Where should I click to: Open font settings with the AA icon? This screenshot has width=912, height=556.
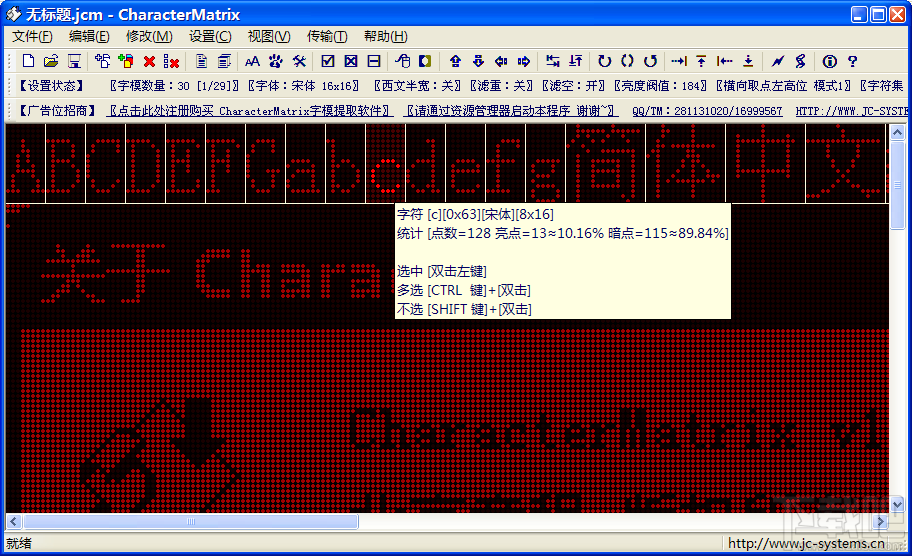click(x=252, y=61)
